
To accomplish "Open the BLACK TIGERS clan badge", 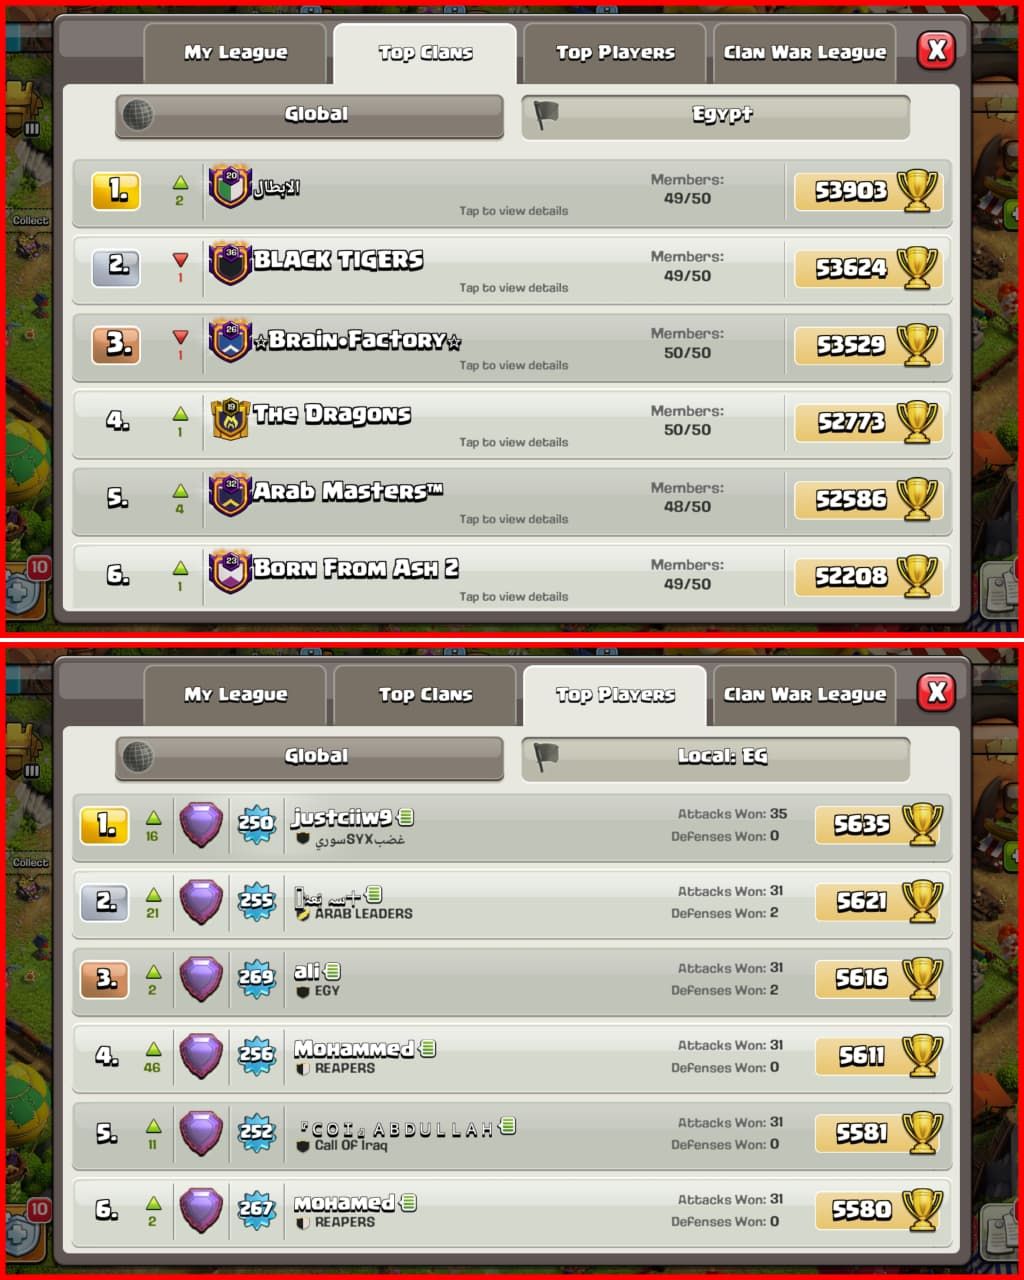I will click(x=229, y=264).
